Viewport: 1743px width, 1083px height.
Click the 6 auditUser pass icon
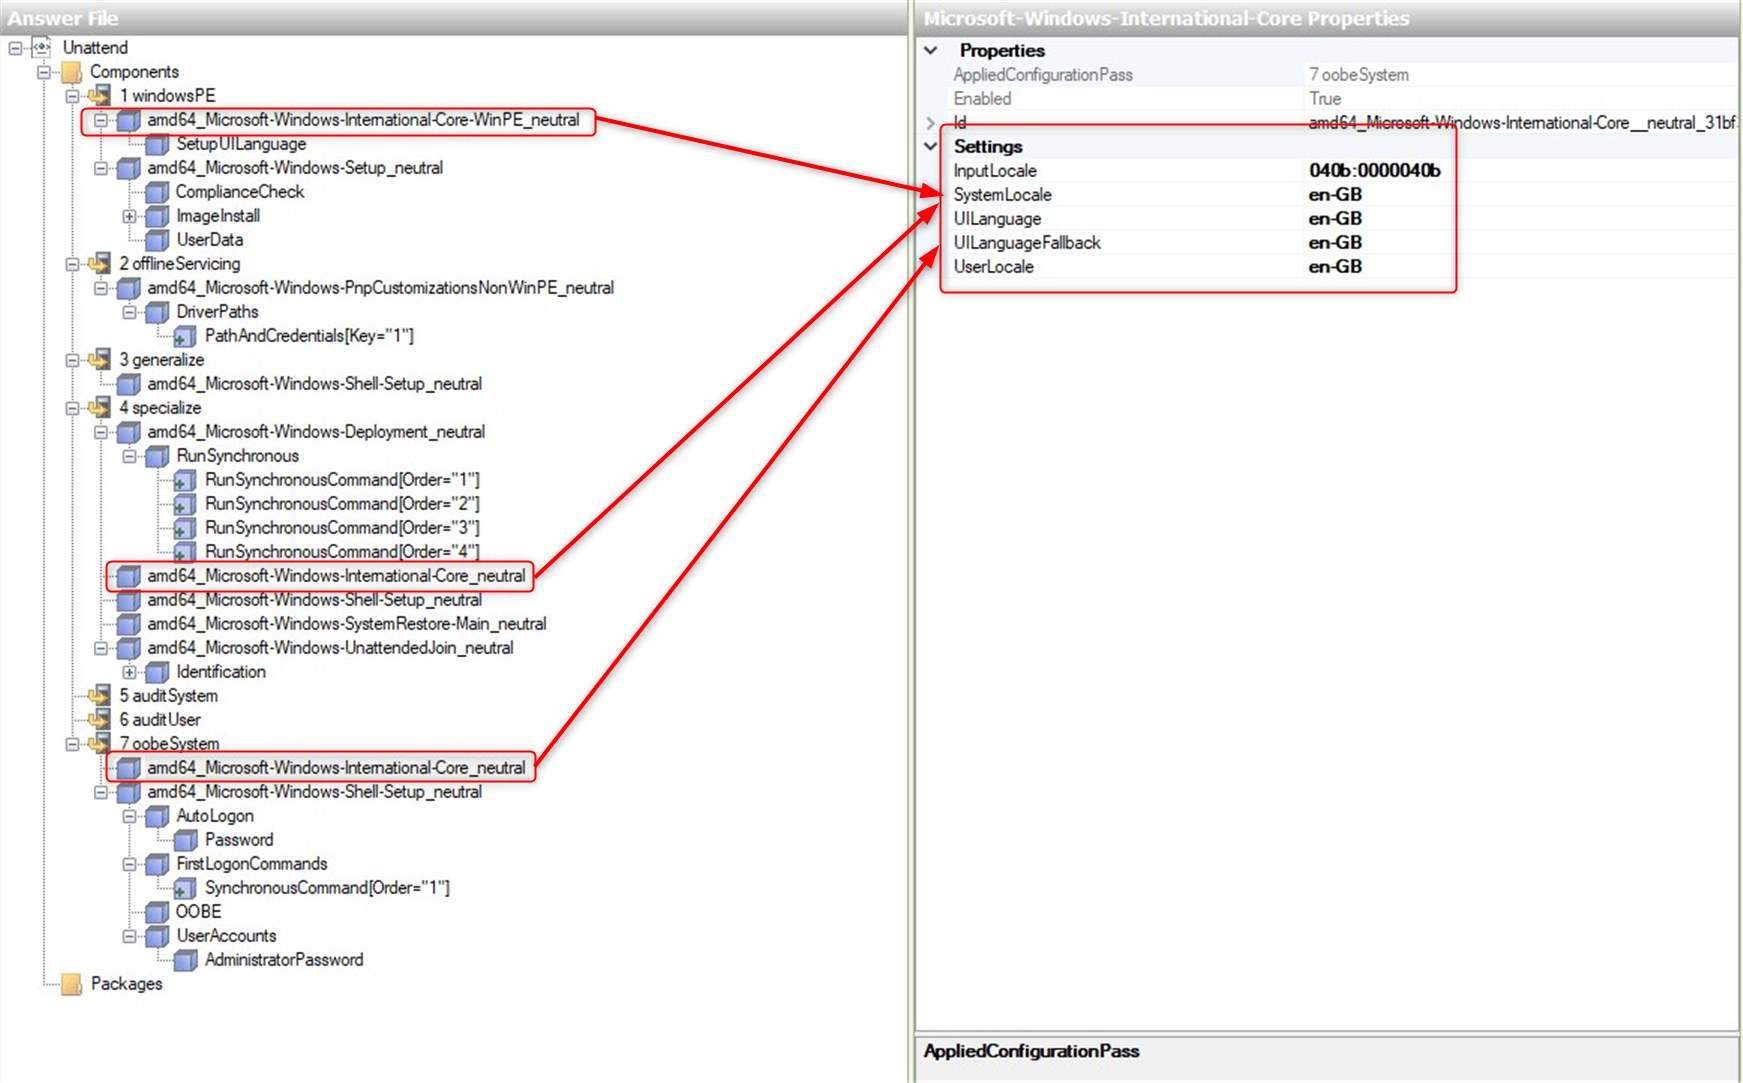99,719
